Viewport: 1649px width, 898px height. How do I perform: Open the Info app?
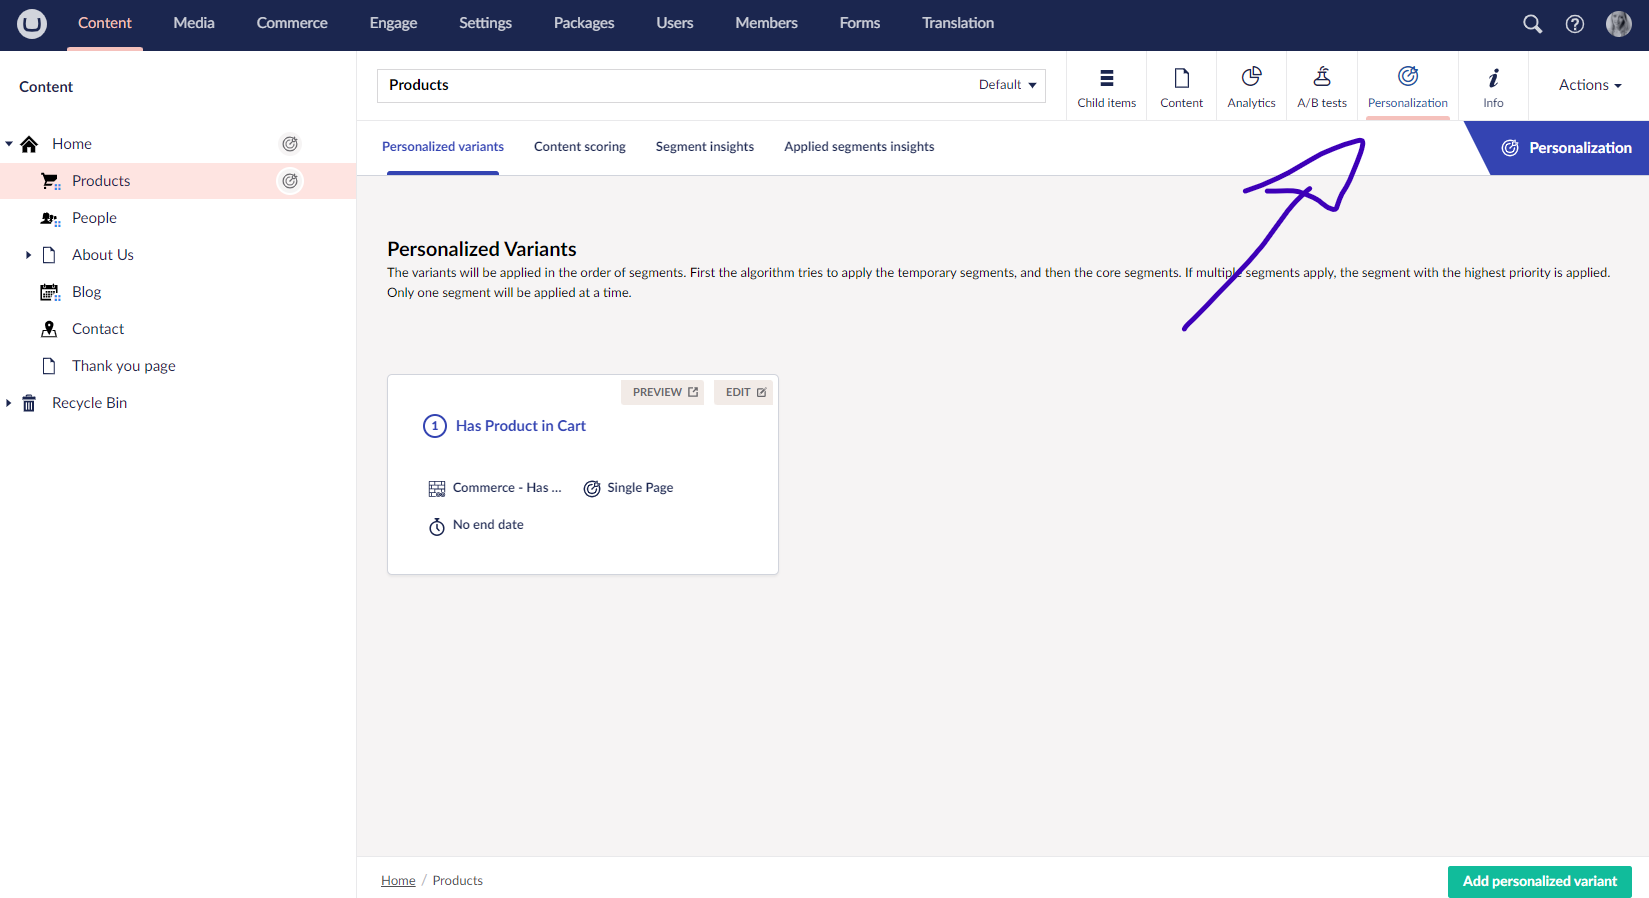pos(1493,86)
